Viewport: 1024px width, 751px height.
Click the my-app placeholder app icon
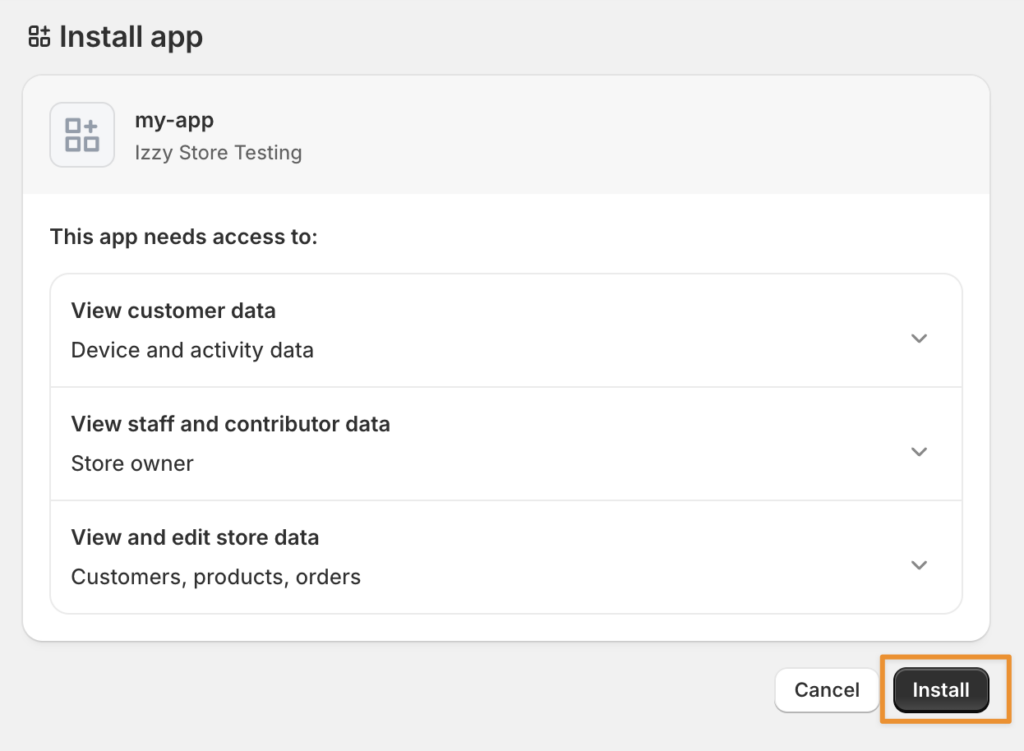coord(82,135)
